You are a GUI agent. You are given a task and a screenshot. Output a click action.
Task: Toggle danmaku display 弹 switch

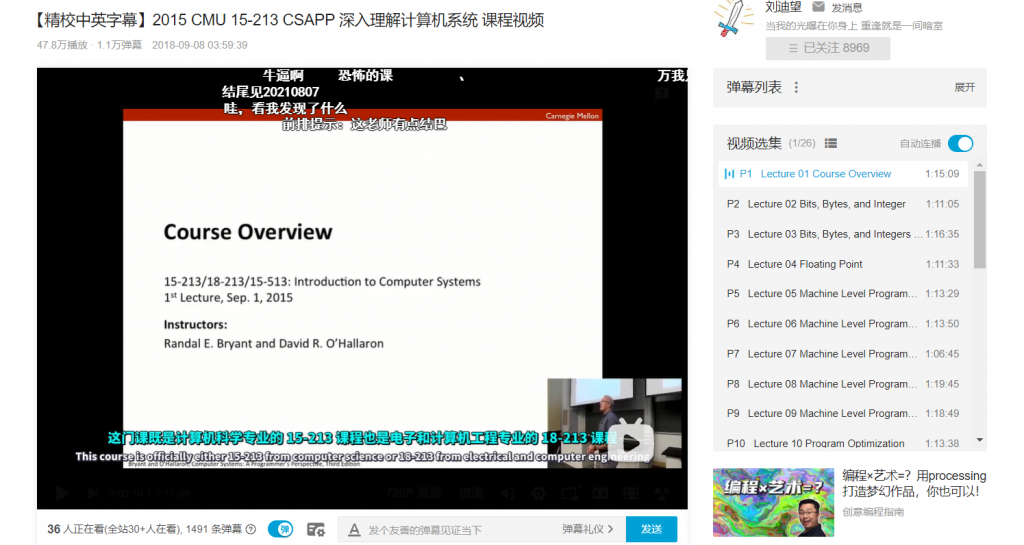[x=281, y=529]
